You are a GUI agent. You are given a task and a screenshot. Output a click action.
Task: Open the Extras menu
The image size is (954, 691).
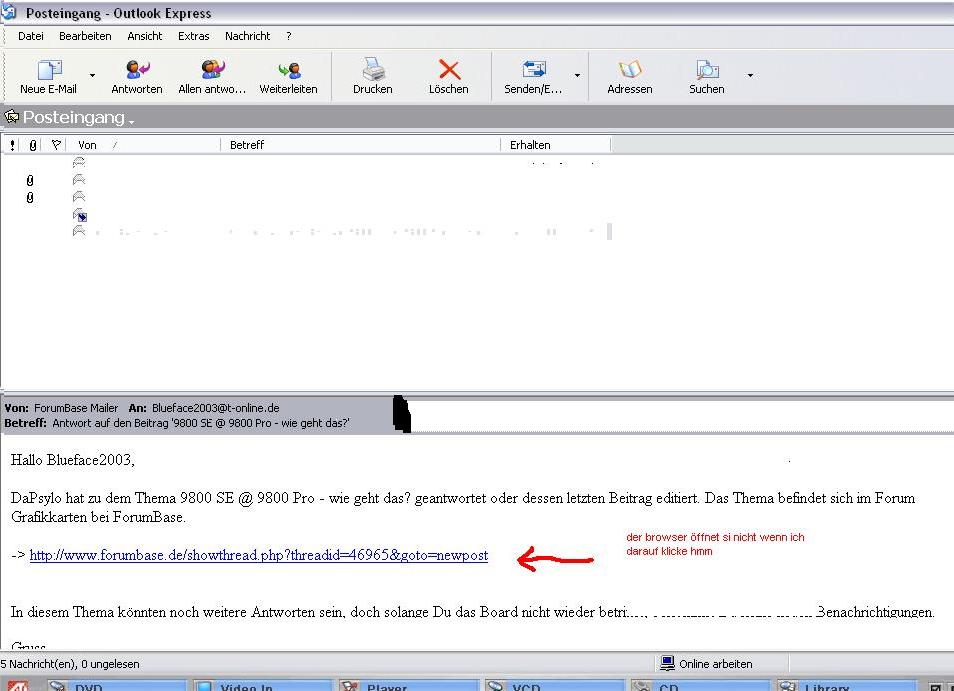pyautogui.click(x=193, y=36)
